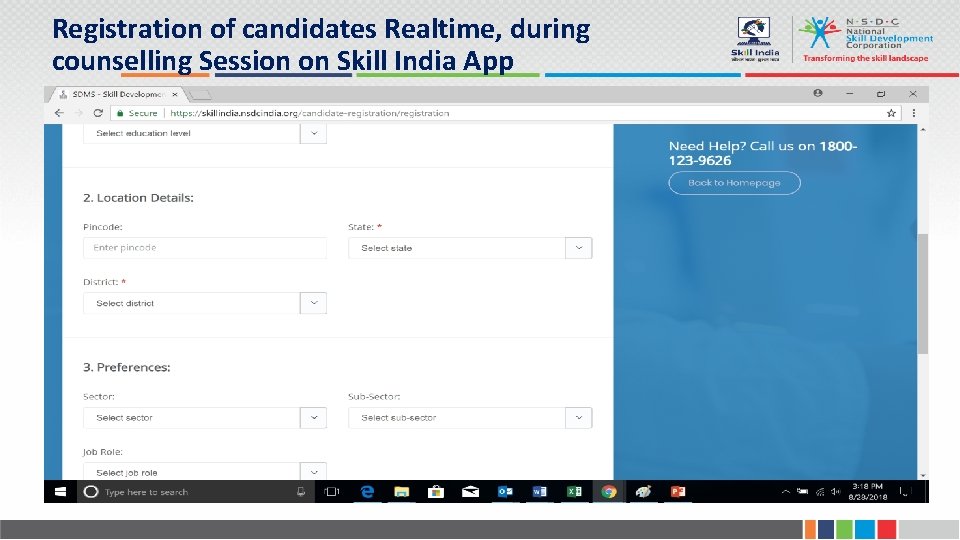Open the Select sector dropdown

point(204,418)
